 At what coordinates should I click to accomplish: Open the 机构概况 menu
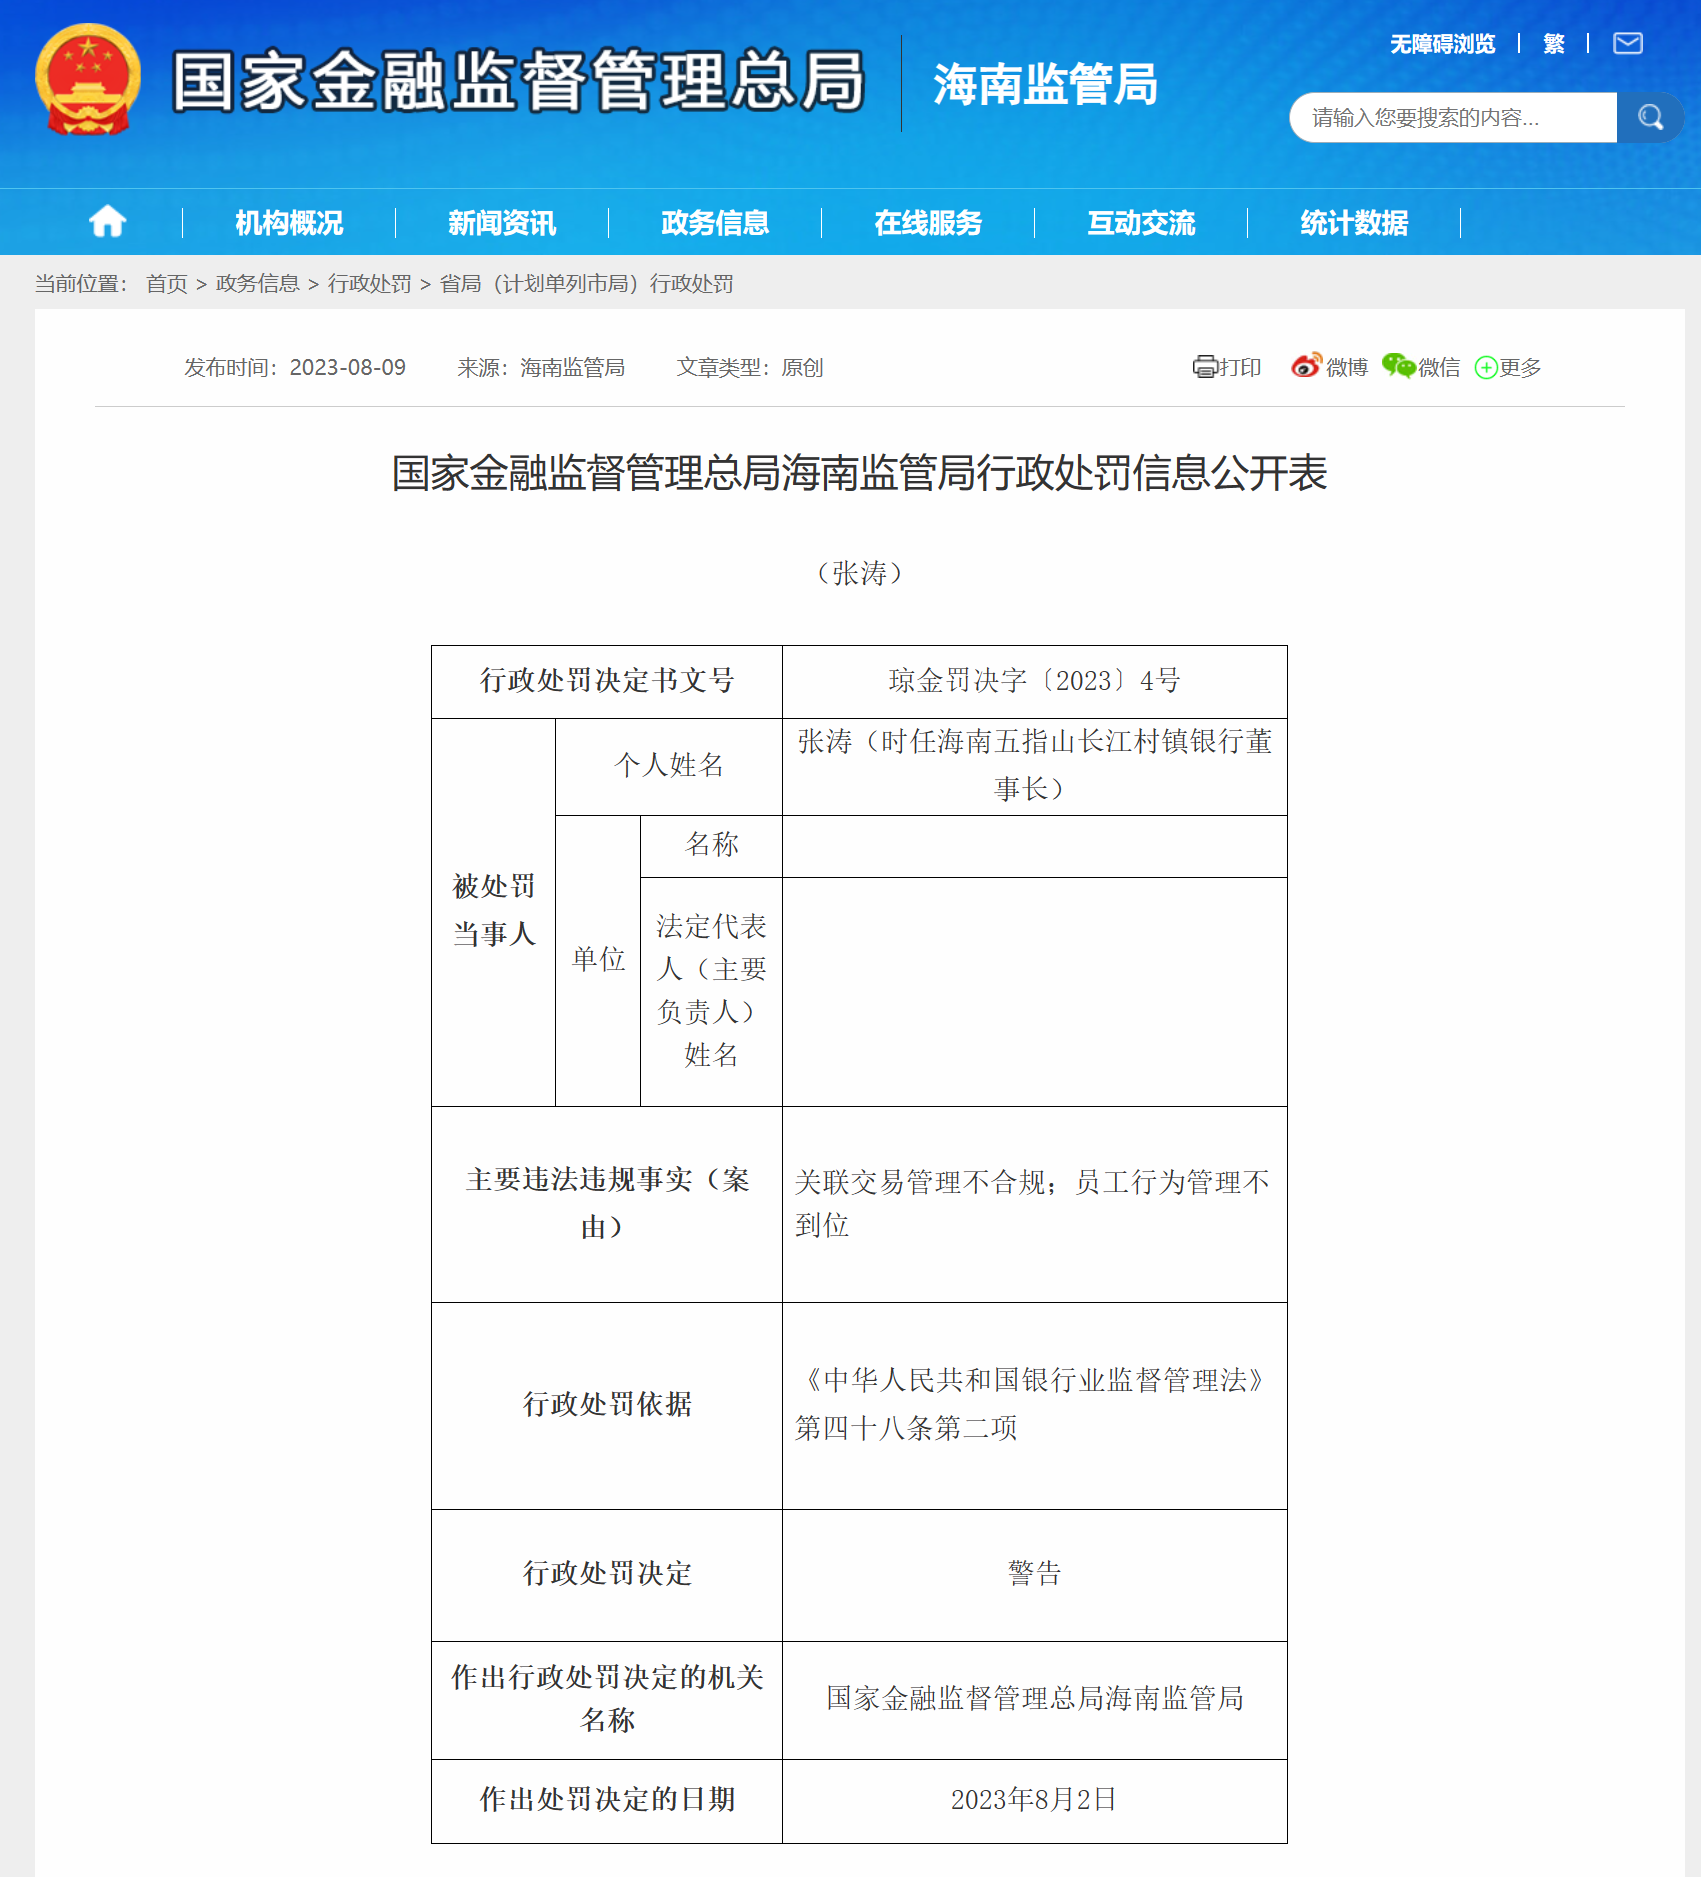click(x=289, y=222)
